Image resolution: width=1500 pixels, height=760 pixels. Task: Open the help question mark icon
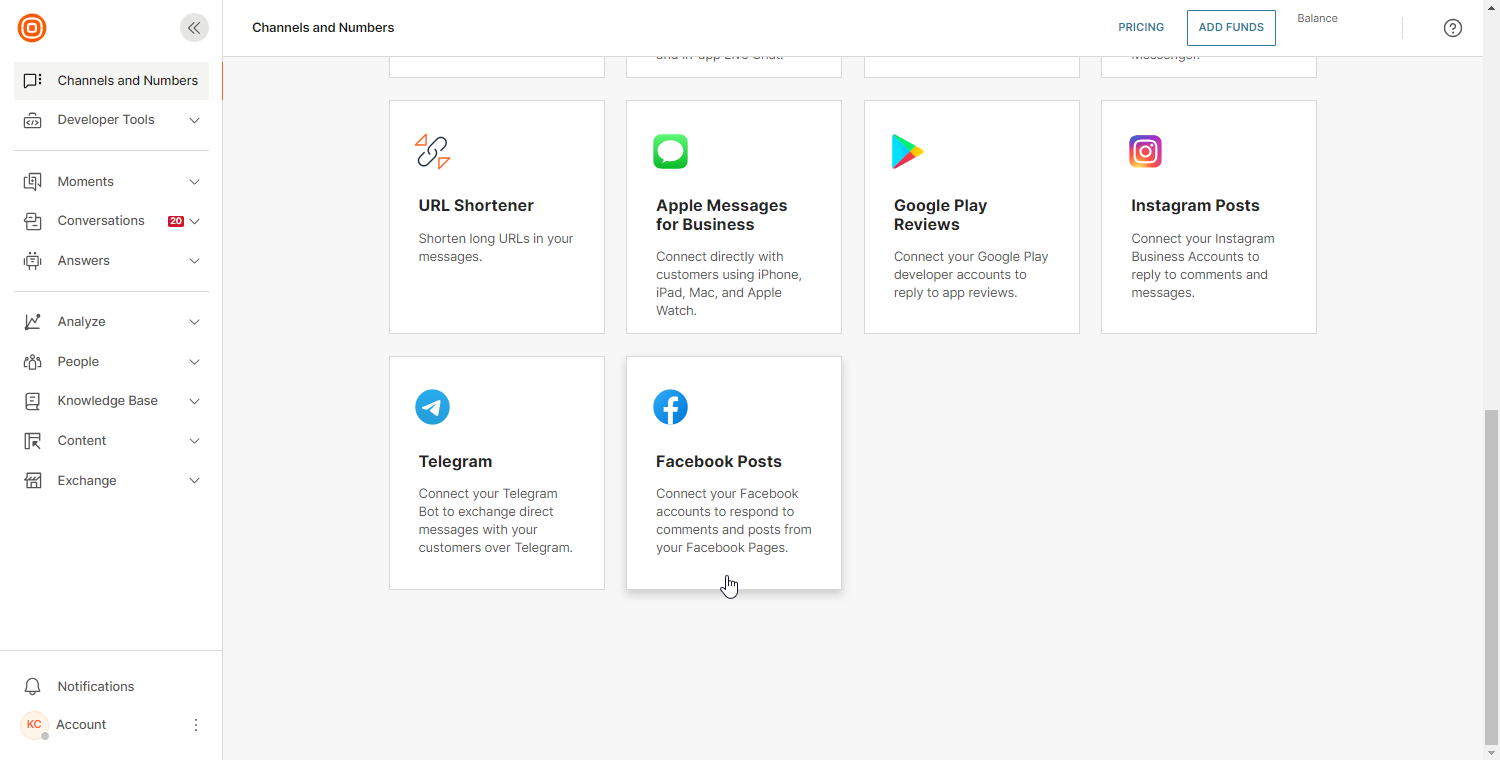1453,28
